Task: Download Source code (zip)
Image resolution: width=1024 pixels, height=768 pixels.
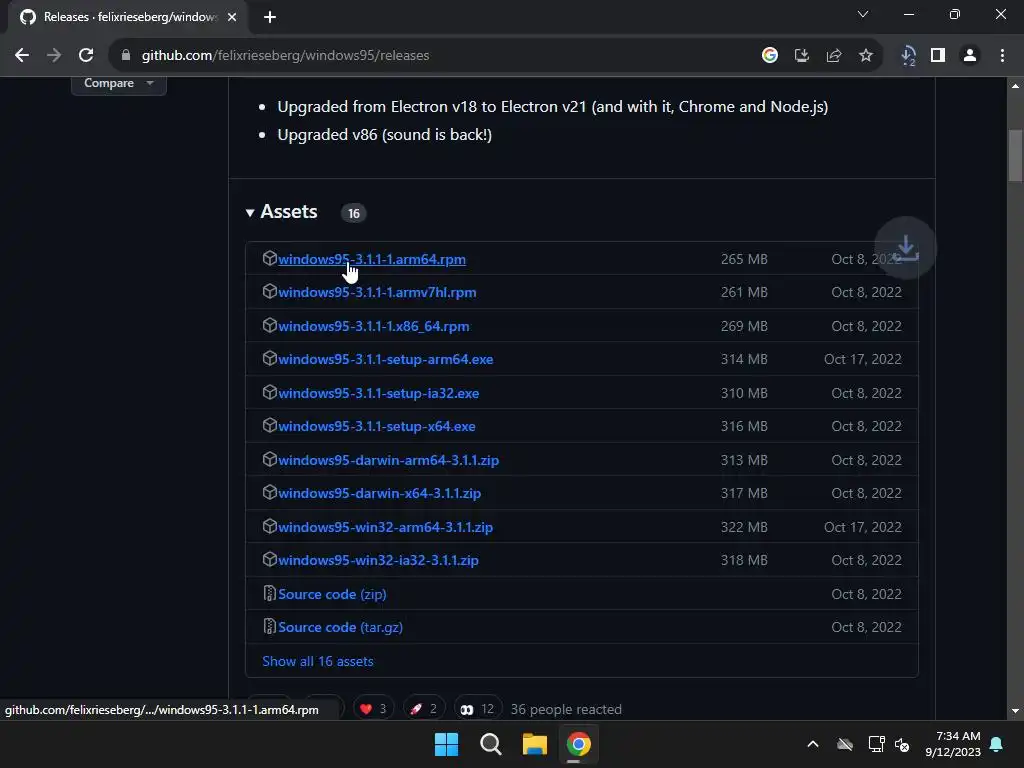Action: click(x=332, y=594)
